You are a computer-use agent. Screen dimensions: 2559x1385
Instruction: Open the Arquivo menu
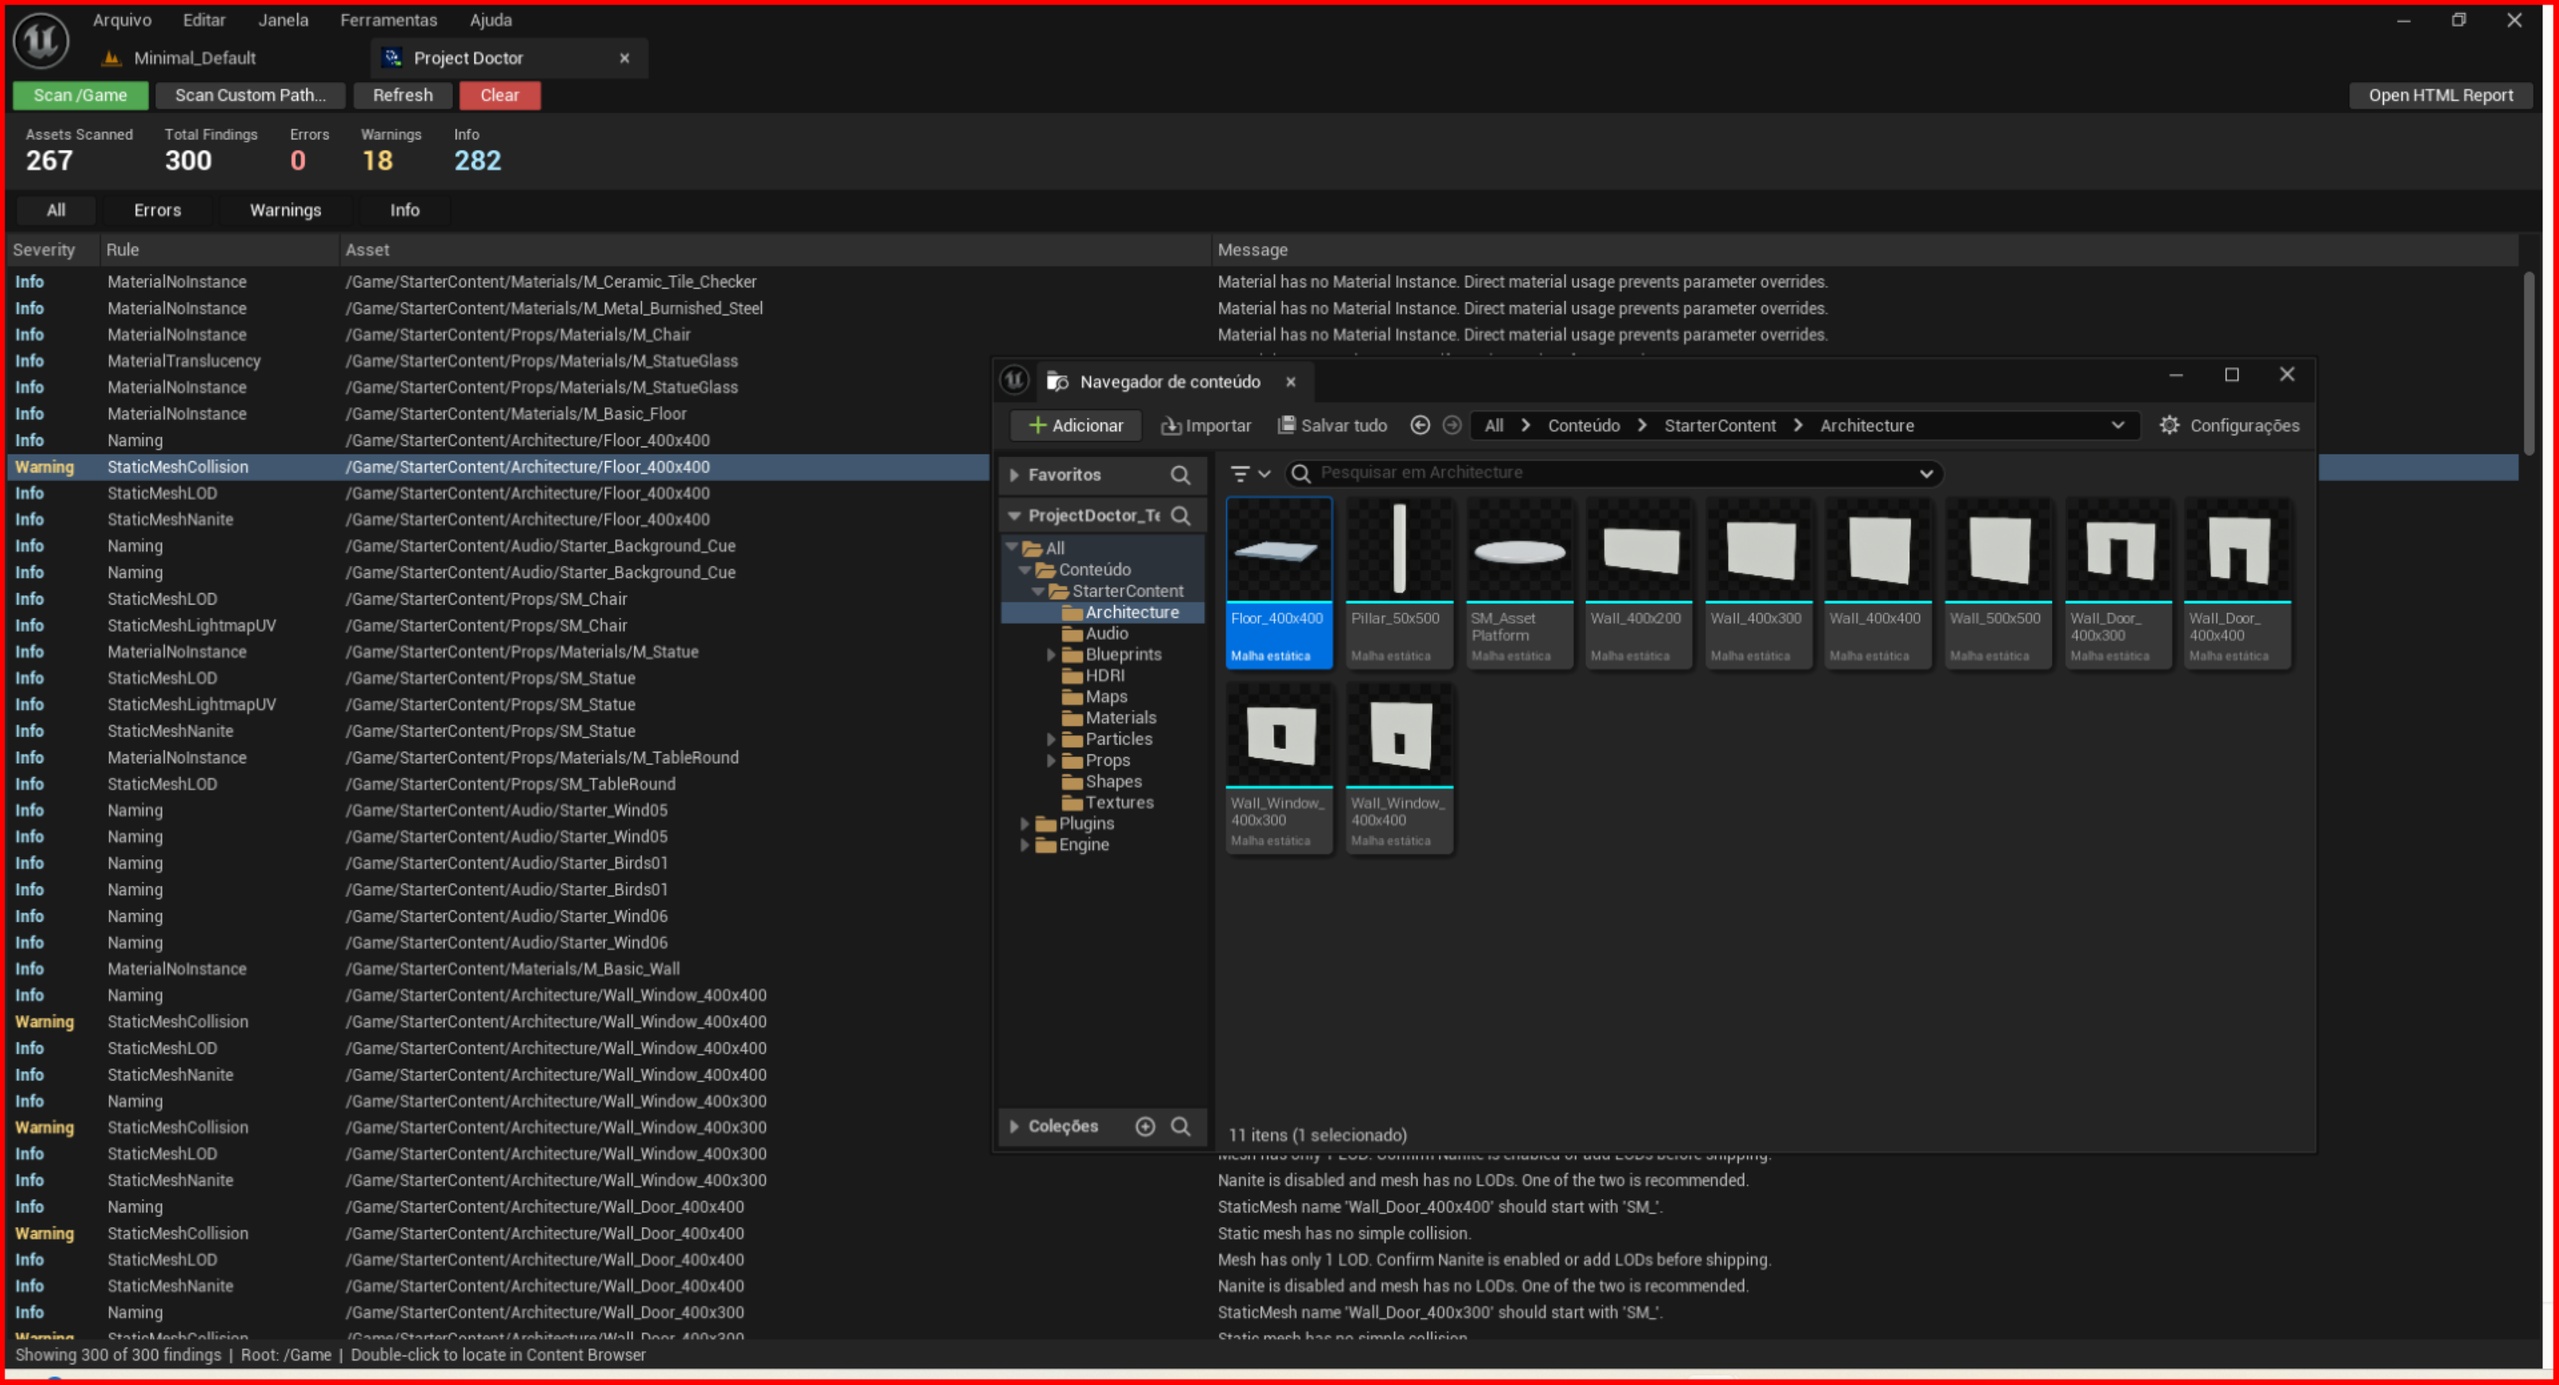[122, 20]
